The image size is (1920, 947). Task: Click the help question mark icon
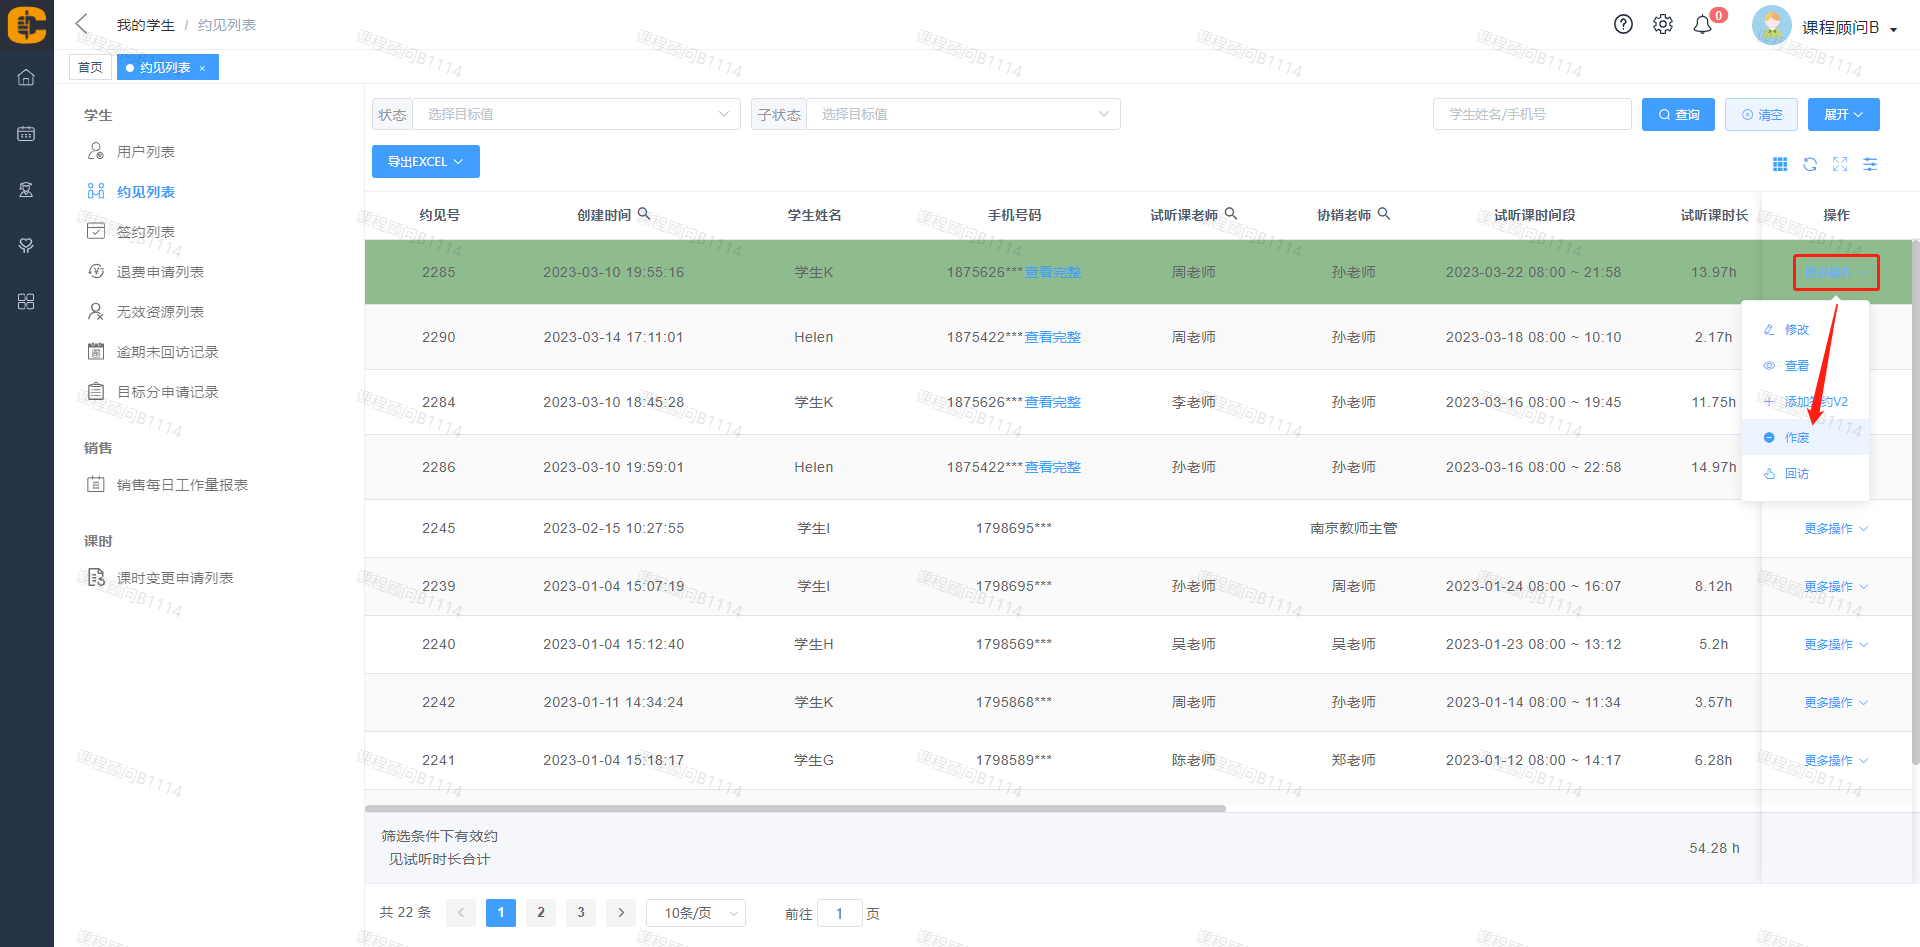pos(1623,25)
